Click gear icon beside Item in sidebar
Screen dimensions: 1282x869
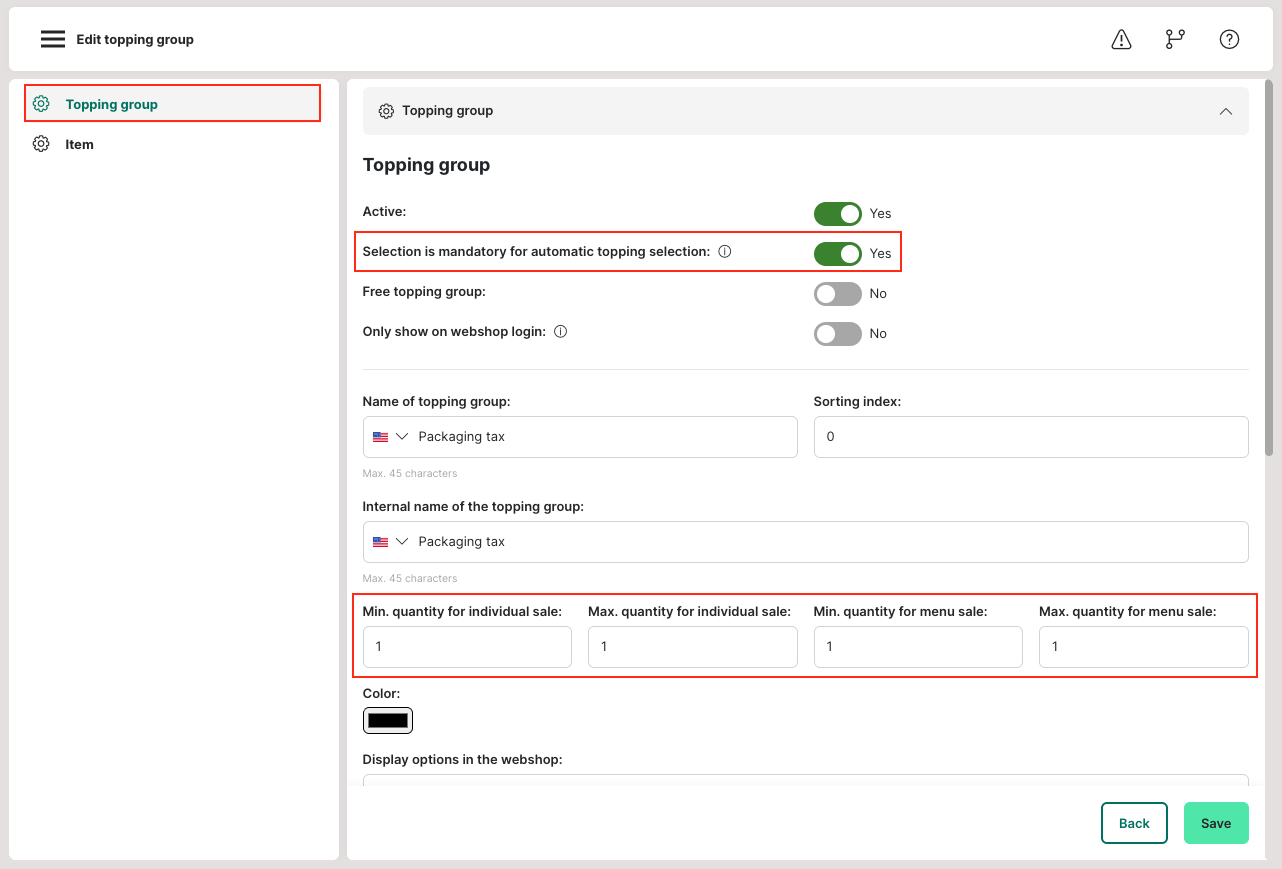(x=41, y=144)
